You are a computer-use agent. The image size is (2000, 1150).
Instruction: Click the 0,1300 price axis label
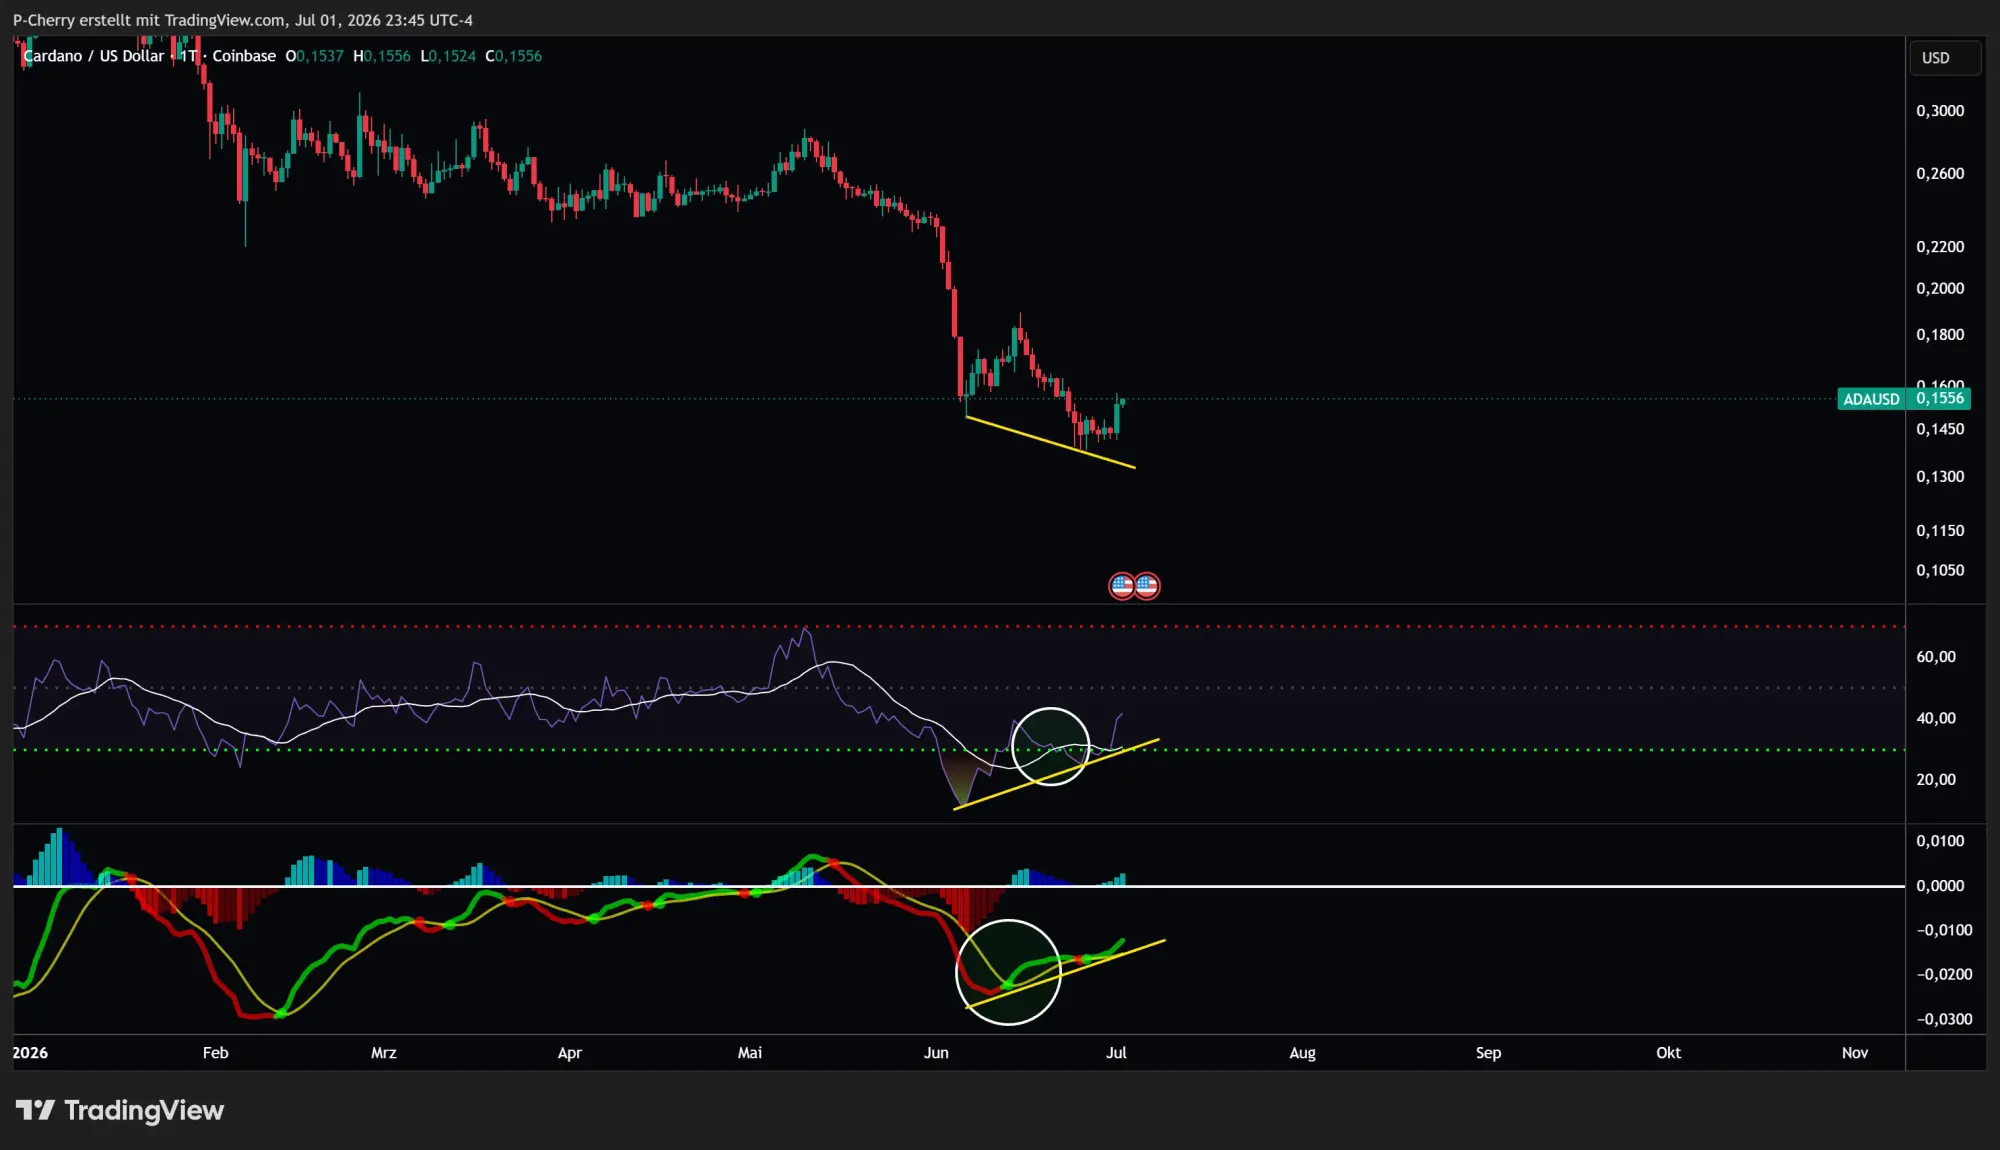click(1940, 477)
